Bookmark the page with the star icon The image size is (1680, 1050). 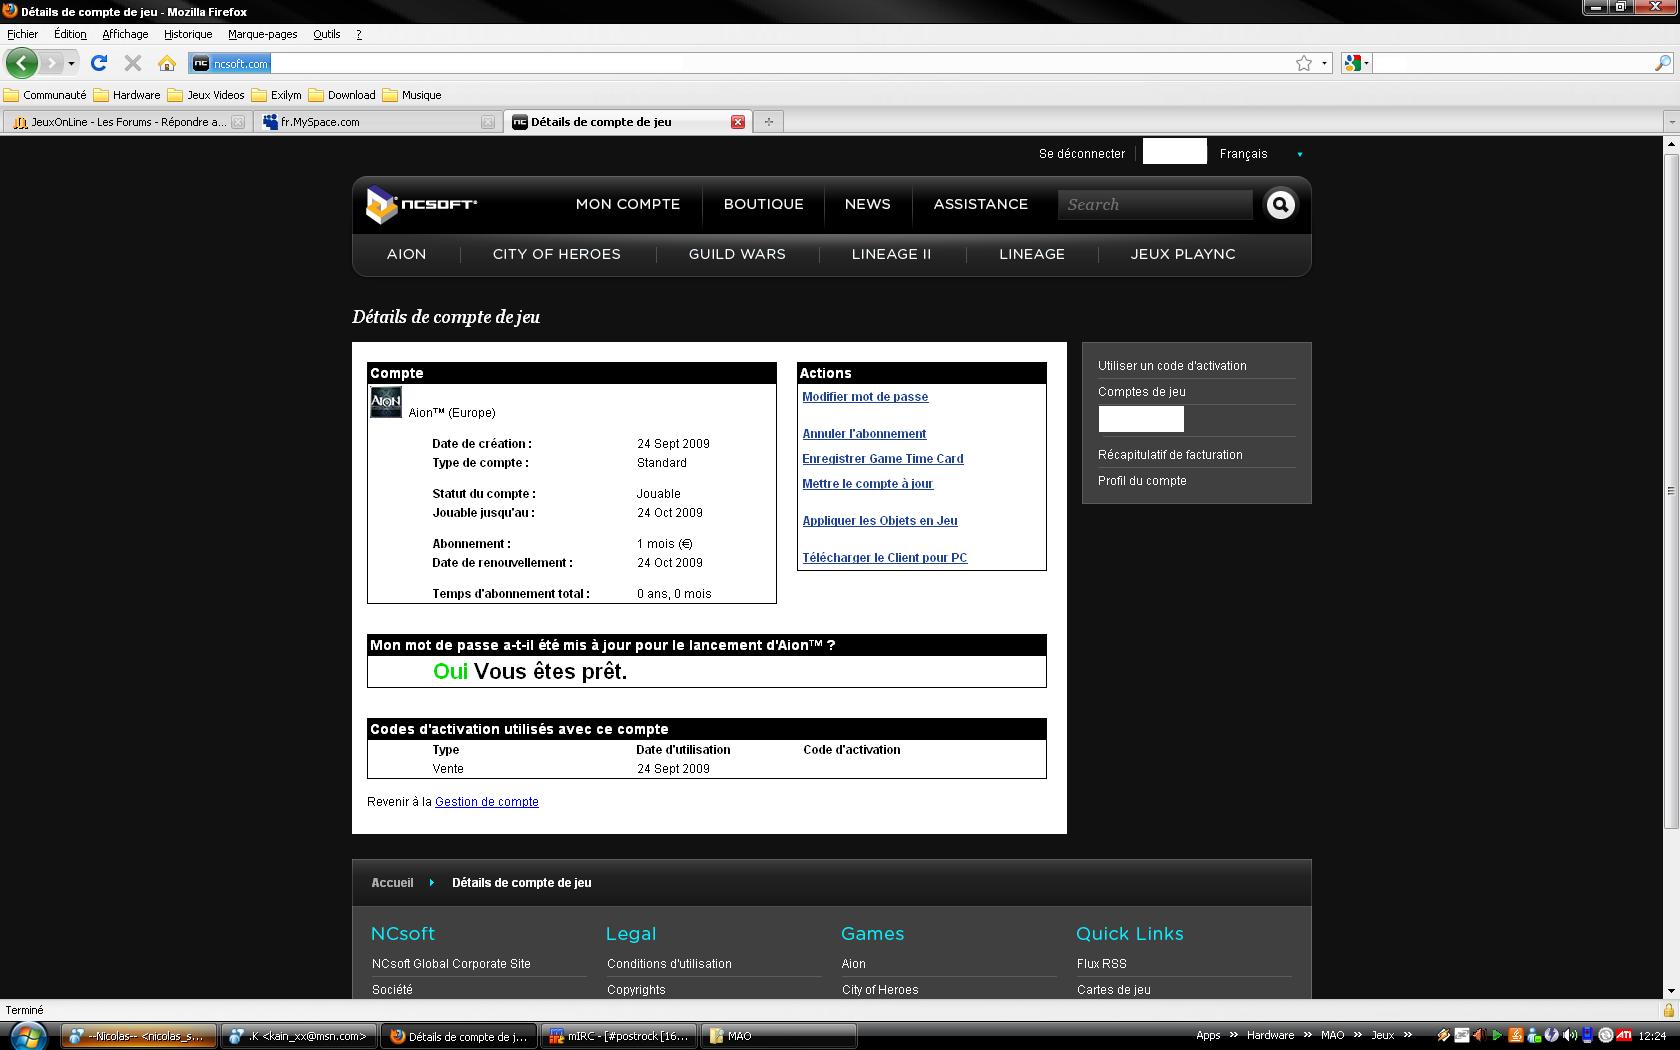click(x=1303, y=63)
